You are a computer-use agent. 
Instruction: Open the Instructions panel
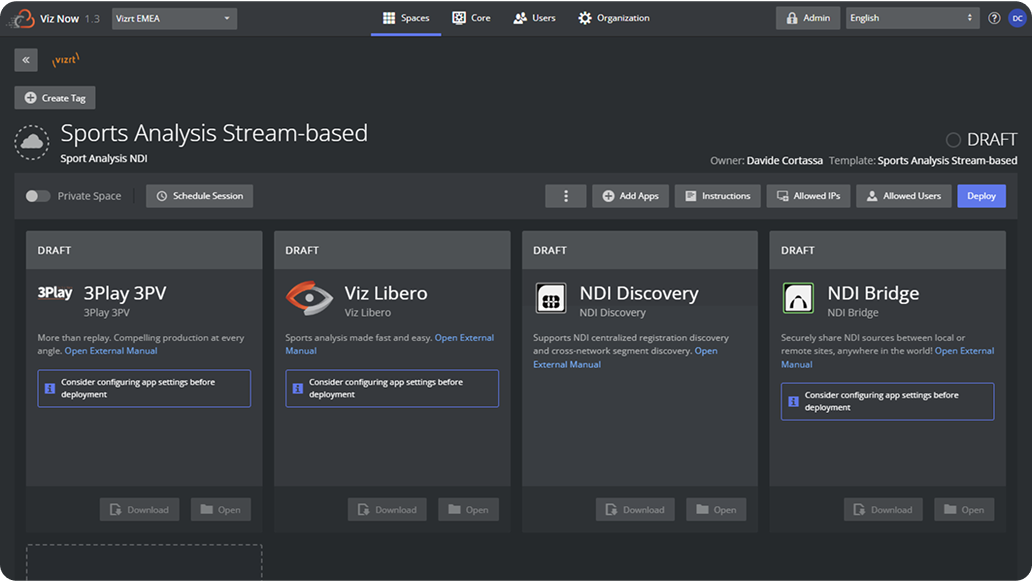pyautogui.click(x=717, y=196)
